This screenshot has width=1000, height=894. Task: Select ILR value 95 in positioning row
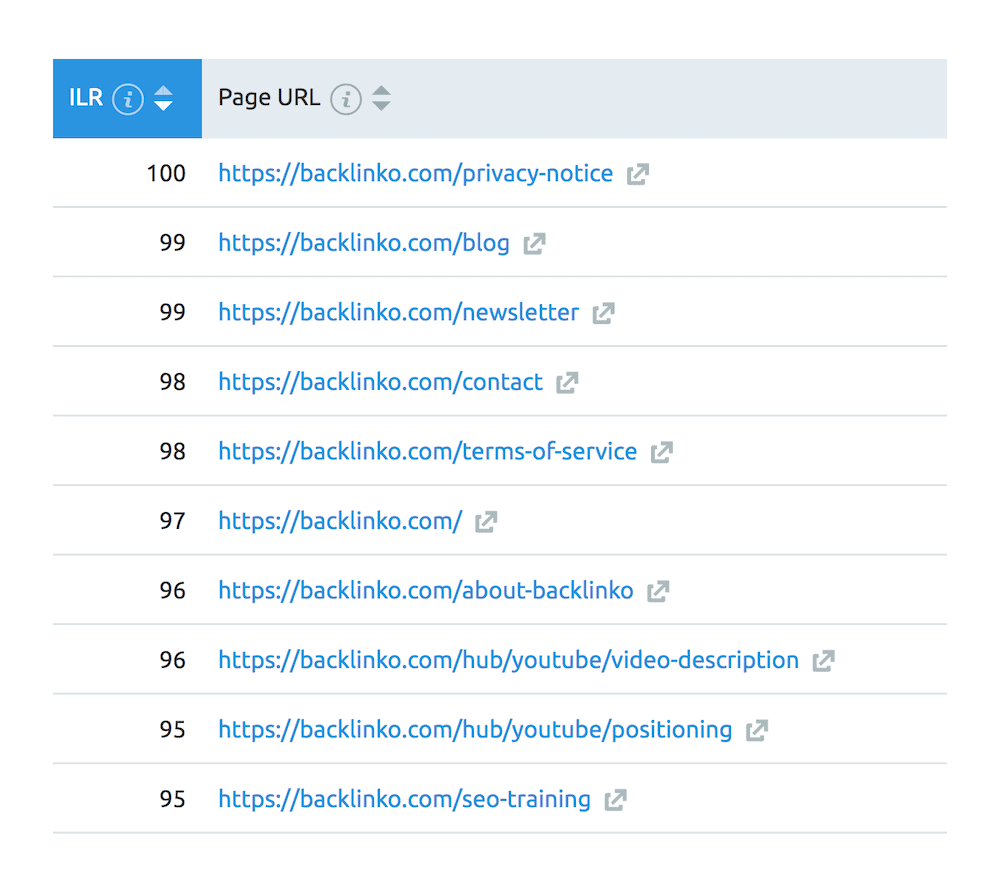[172, 729]
